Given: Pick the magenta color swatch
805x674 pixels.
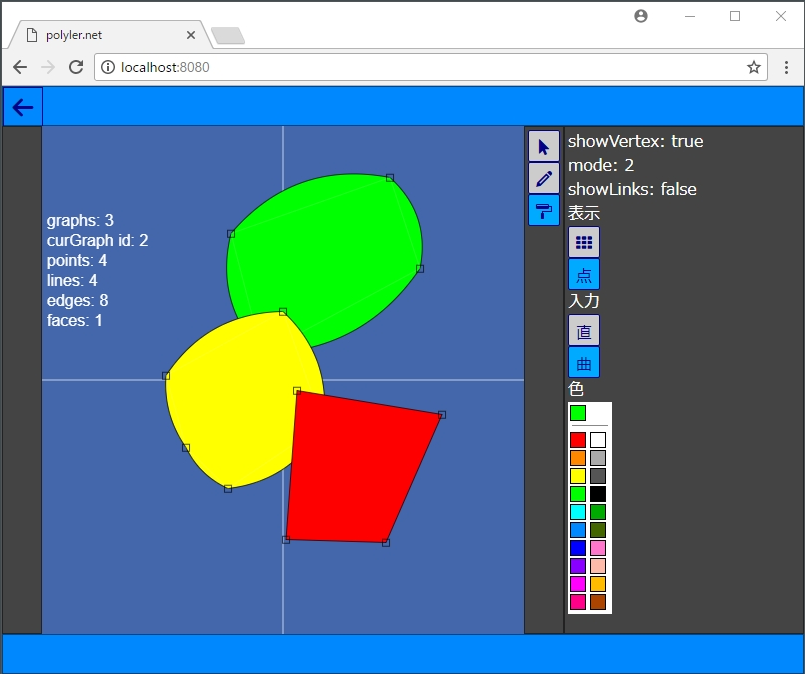Looking at the screenshot, I should tap(578, 584).
